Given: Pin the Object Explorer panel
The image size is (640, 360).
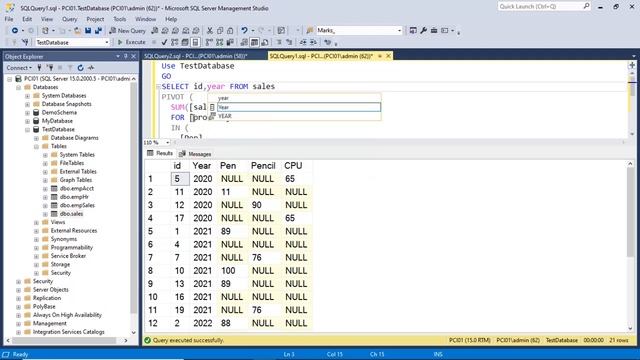Looking at the screenshot, I should (126, 56).
